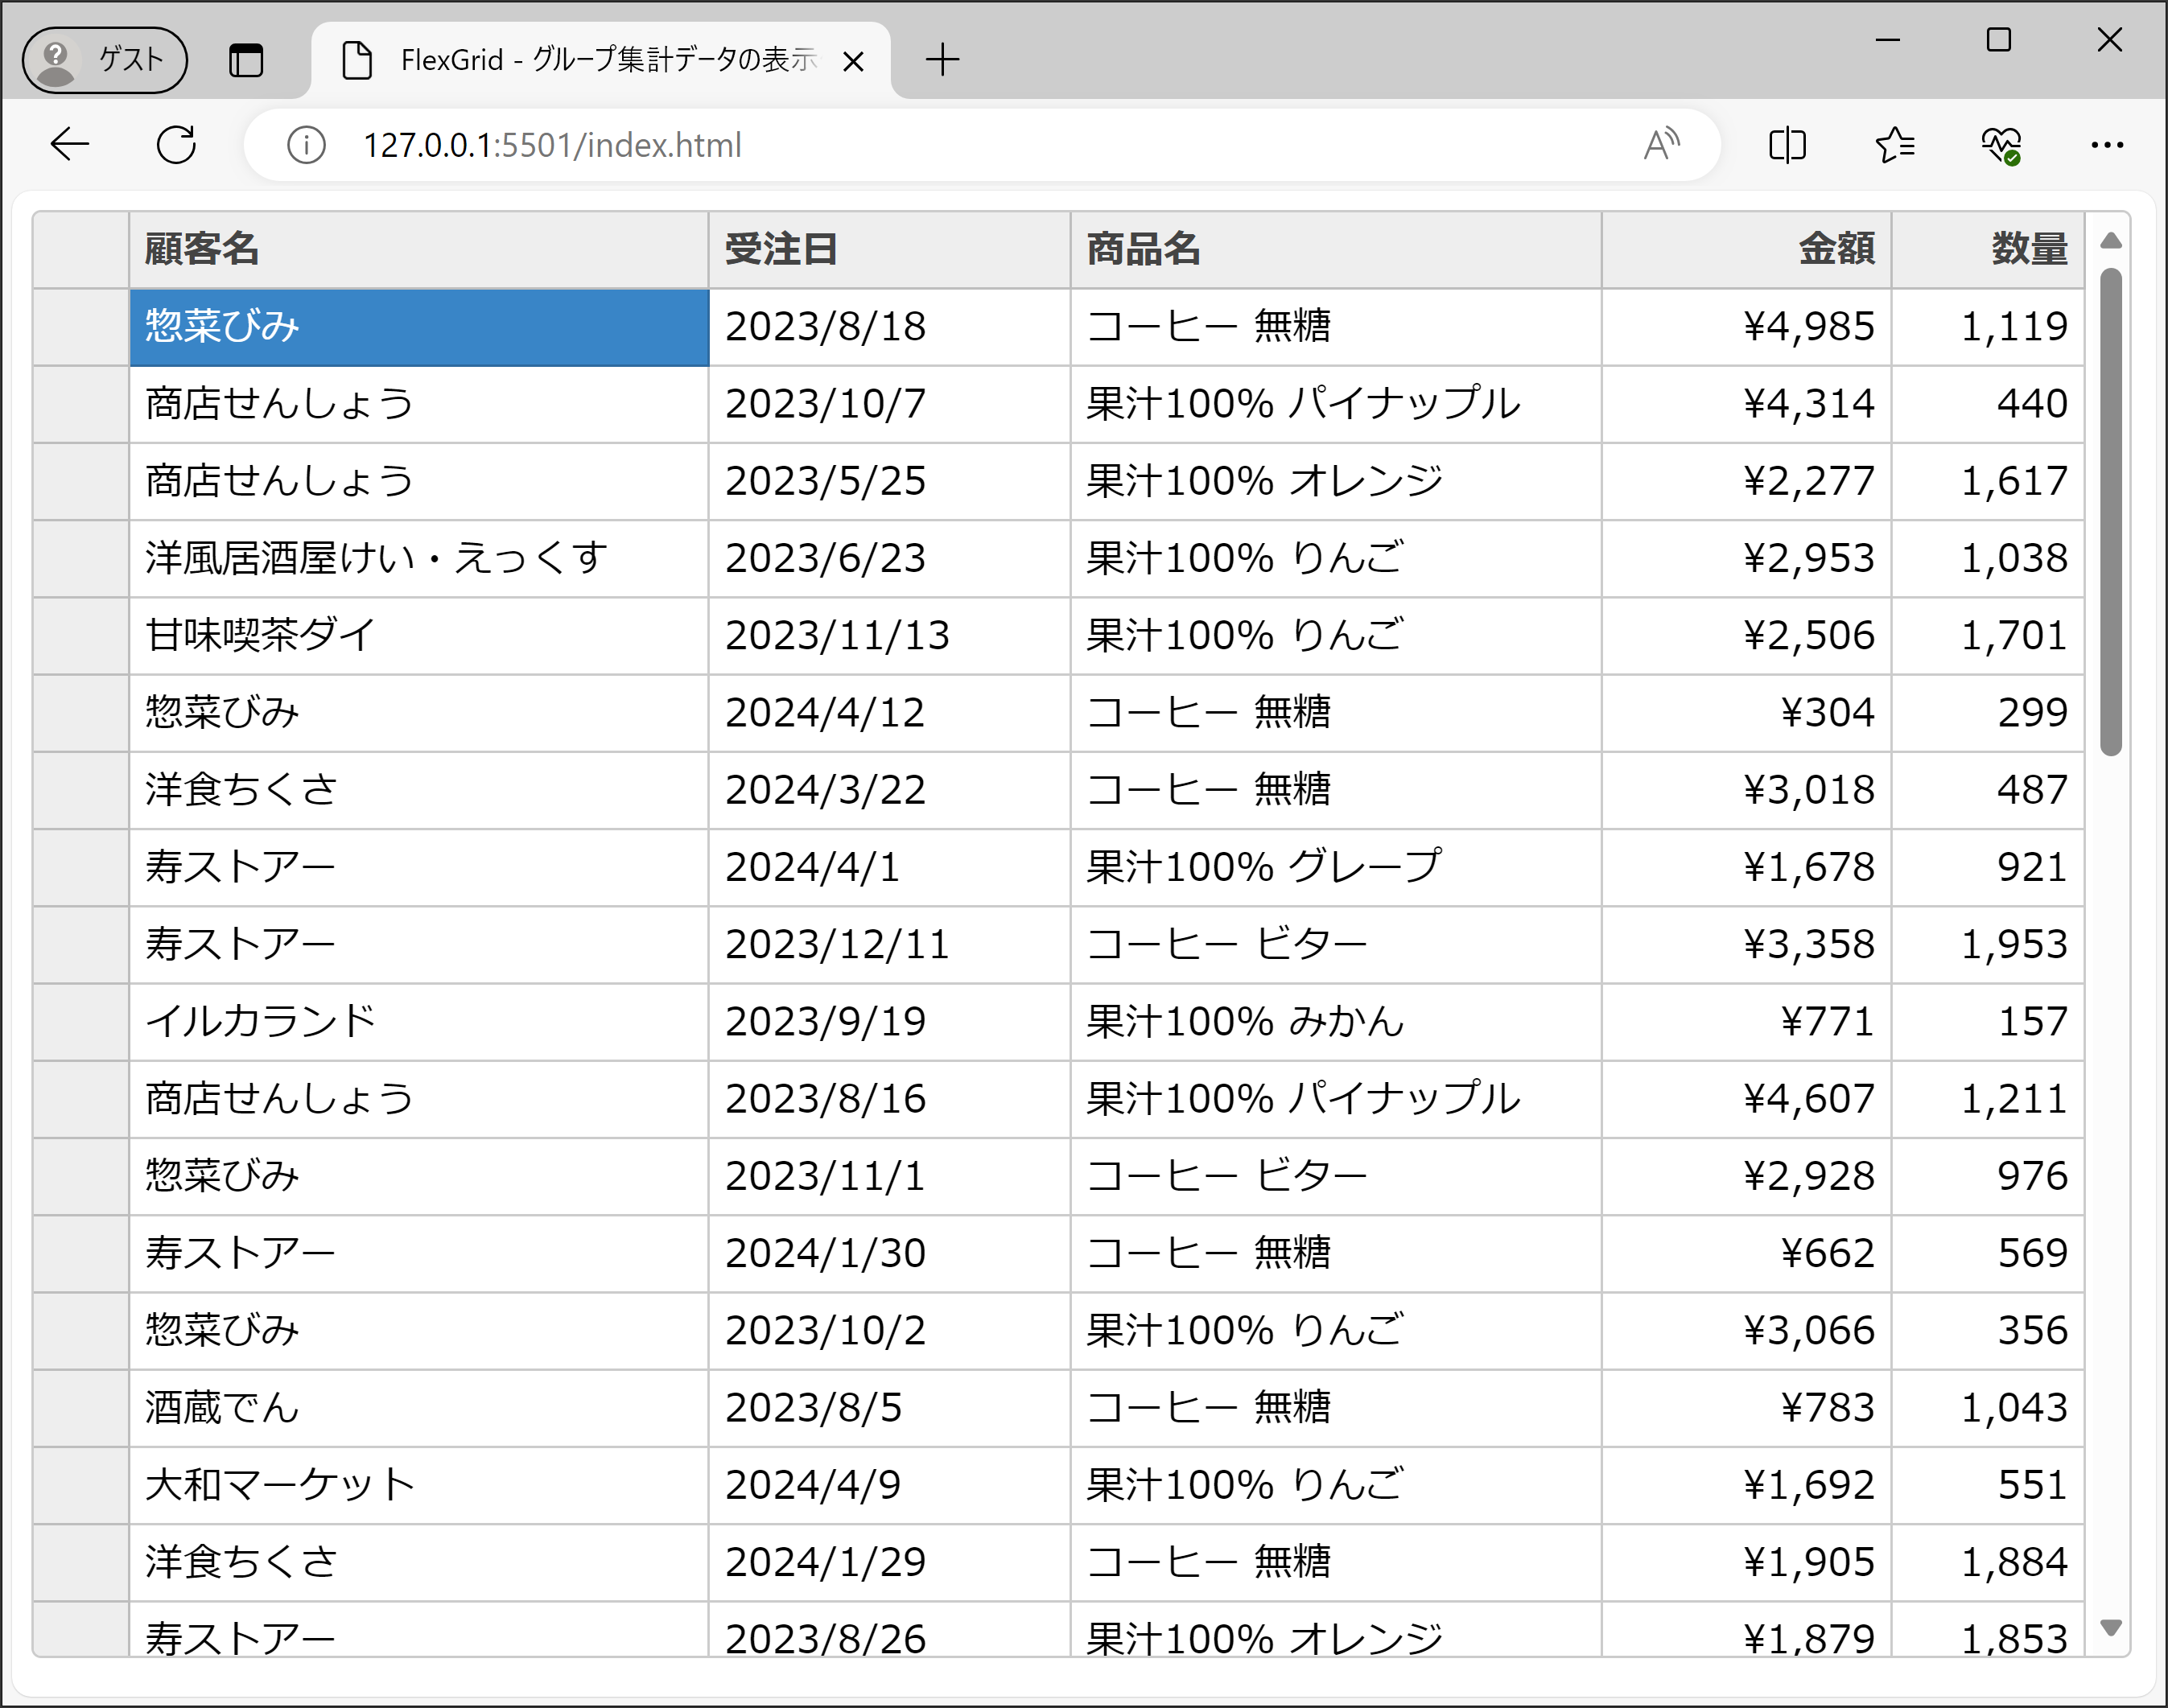Select customer 洋風居酒屋けい・えっくす
This screenshot has width=2168, height=1708.
coord(419,558)
